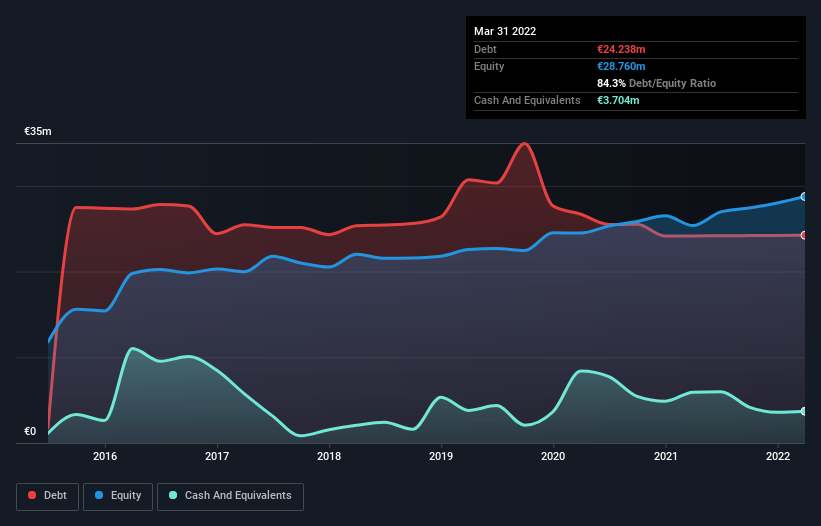
Task: Click the €24.238m debt value
Action: (x=621, y=49)
